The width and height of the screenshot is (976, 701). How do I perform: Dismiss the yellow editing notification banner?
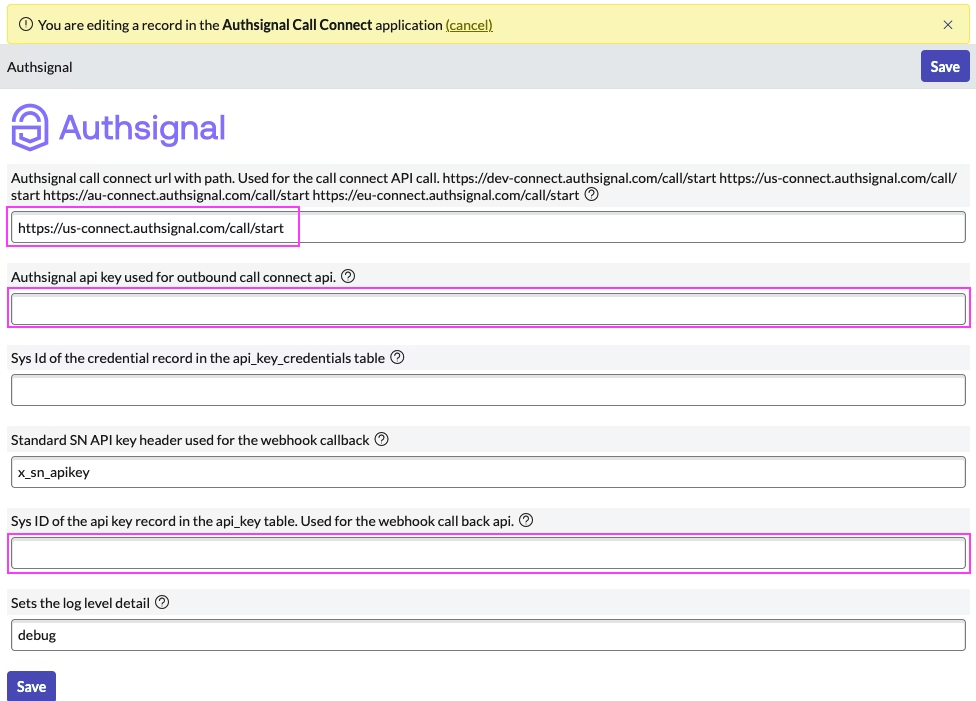pos(948,25)
